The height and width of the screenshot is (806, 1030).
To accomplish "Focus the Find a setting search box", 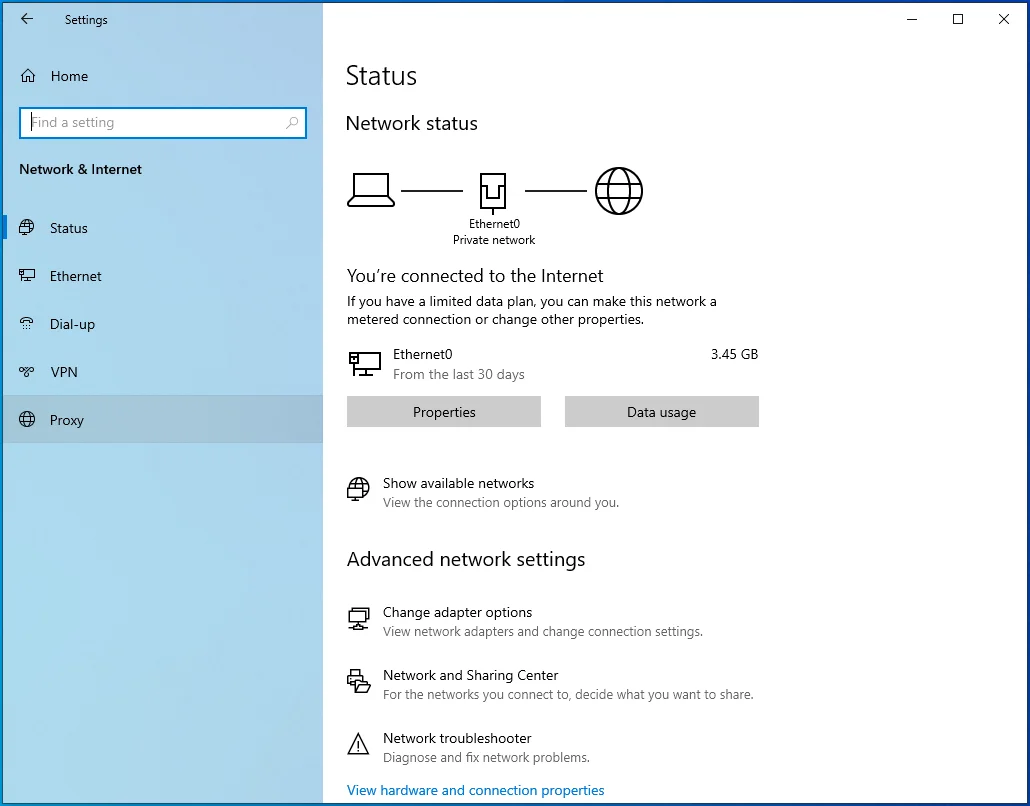I will [163, 123].
